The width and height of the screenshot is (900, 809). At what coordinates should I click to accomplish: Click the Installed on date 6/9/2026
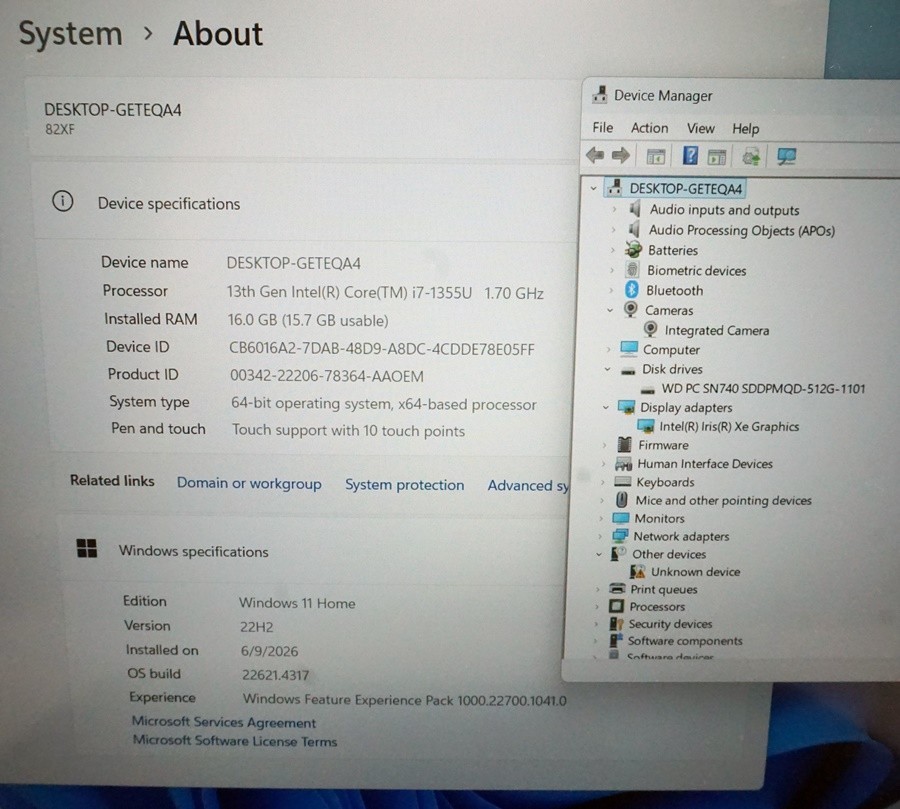pyautogui.click(x=269, y=651)
